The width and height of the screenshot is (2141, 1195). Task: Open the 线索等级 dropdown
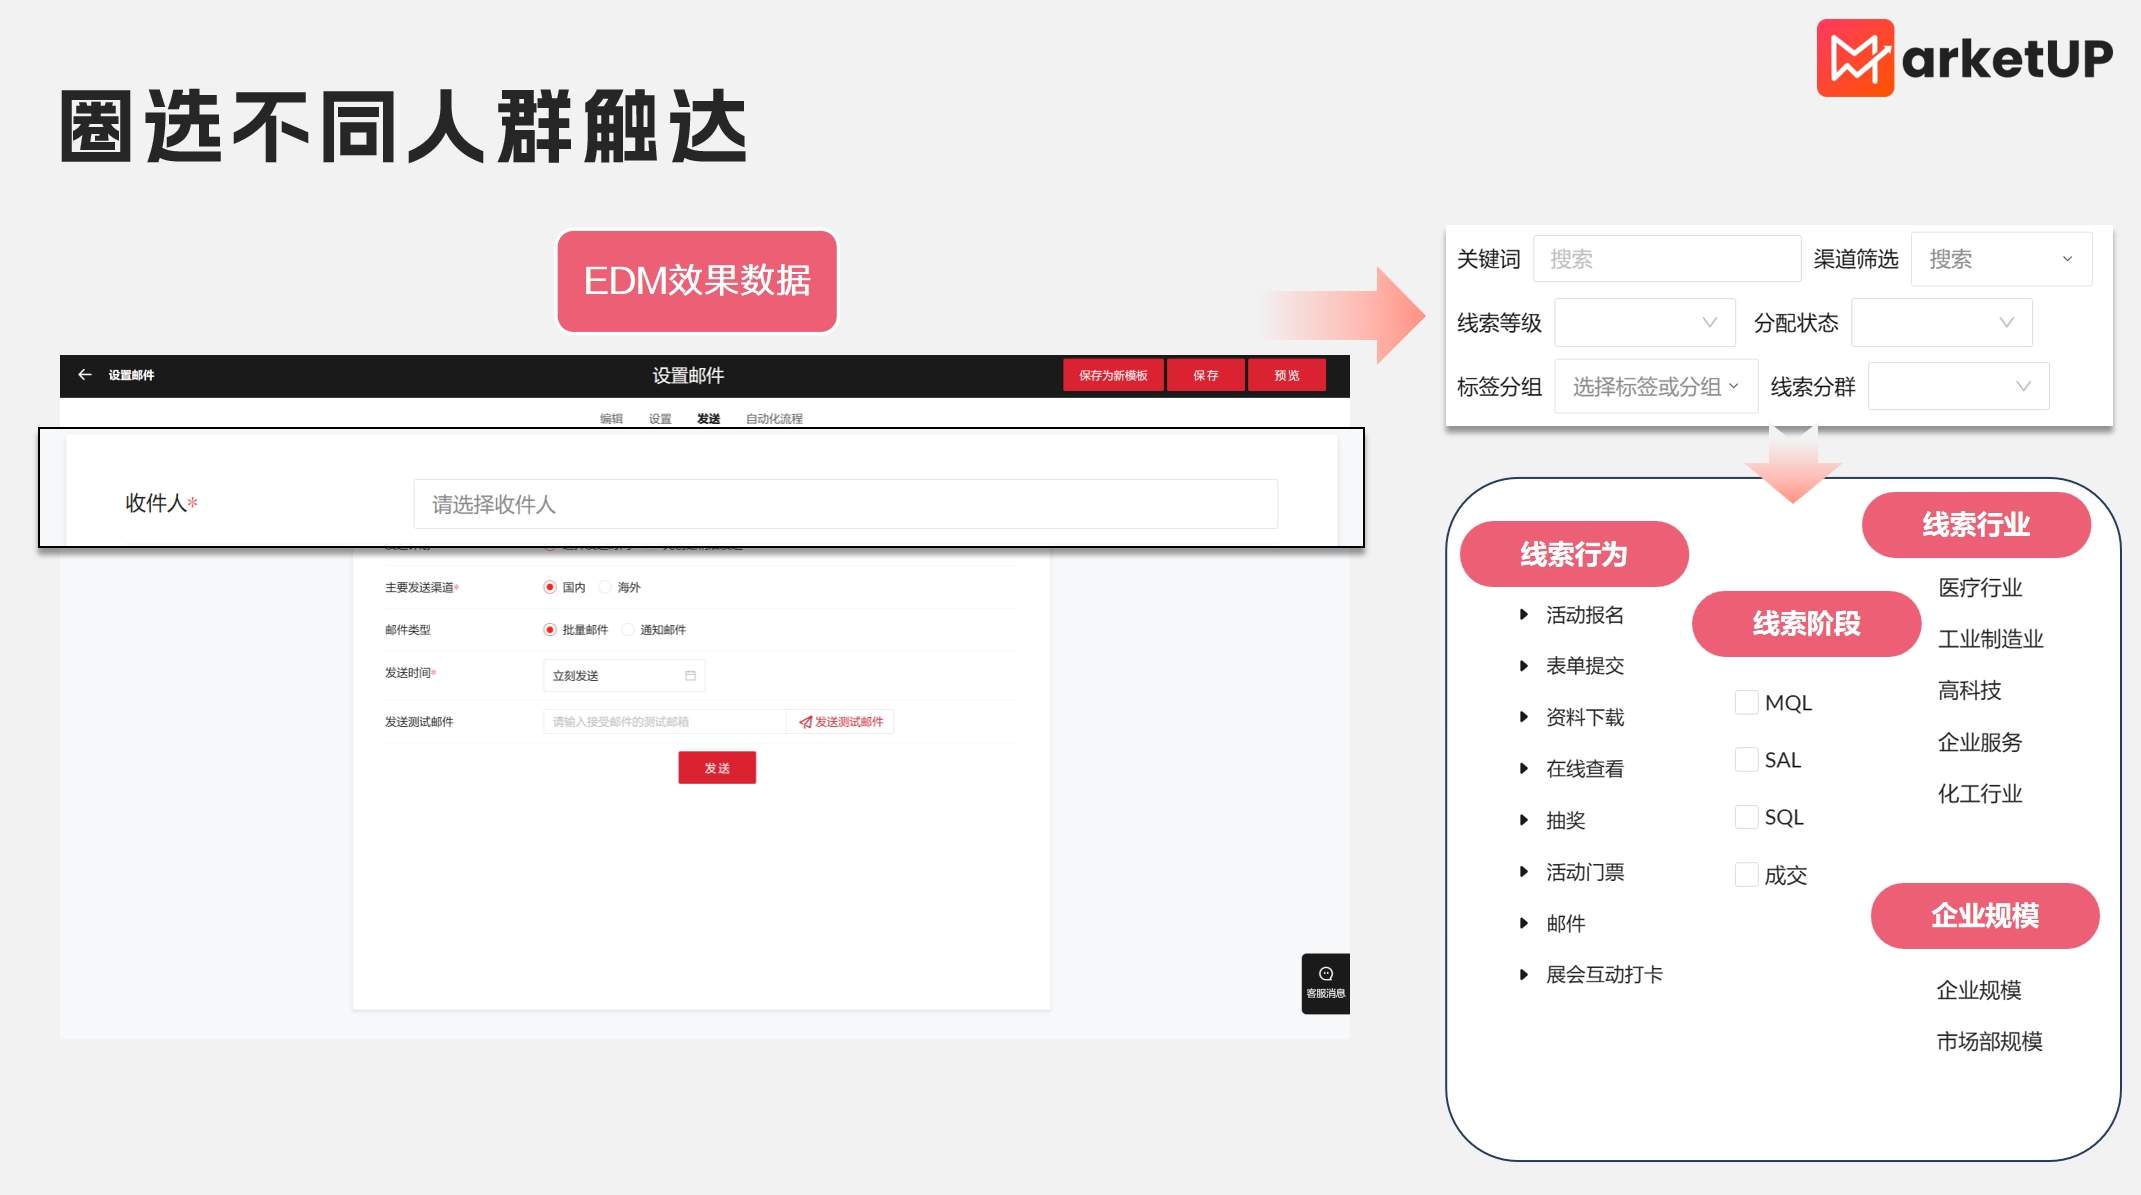pyautogui.click(x=1645, y=323)
